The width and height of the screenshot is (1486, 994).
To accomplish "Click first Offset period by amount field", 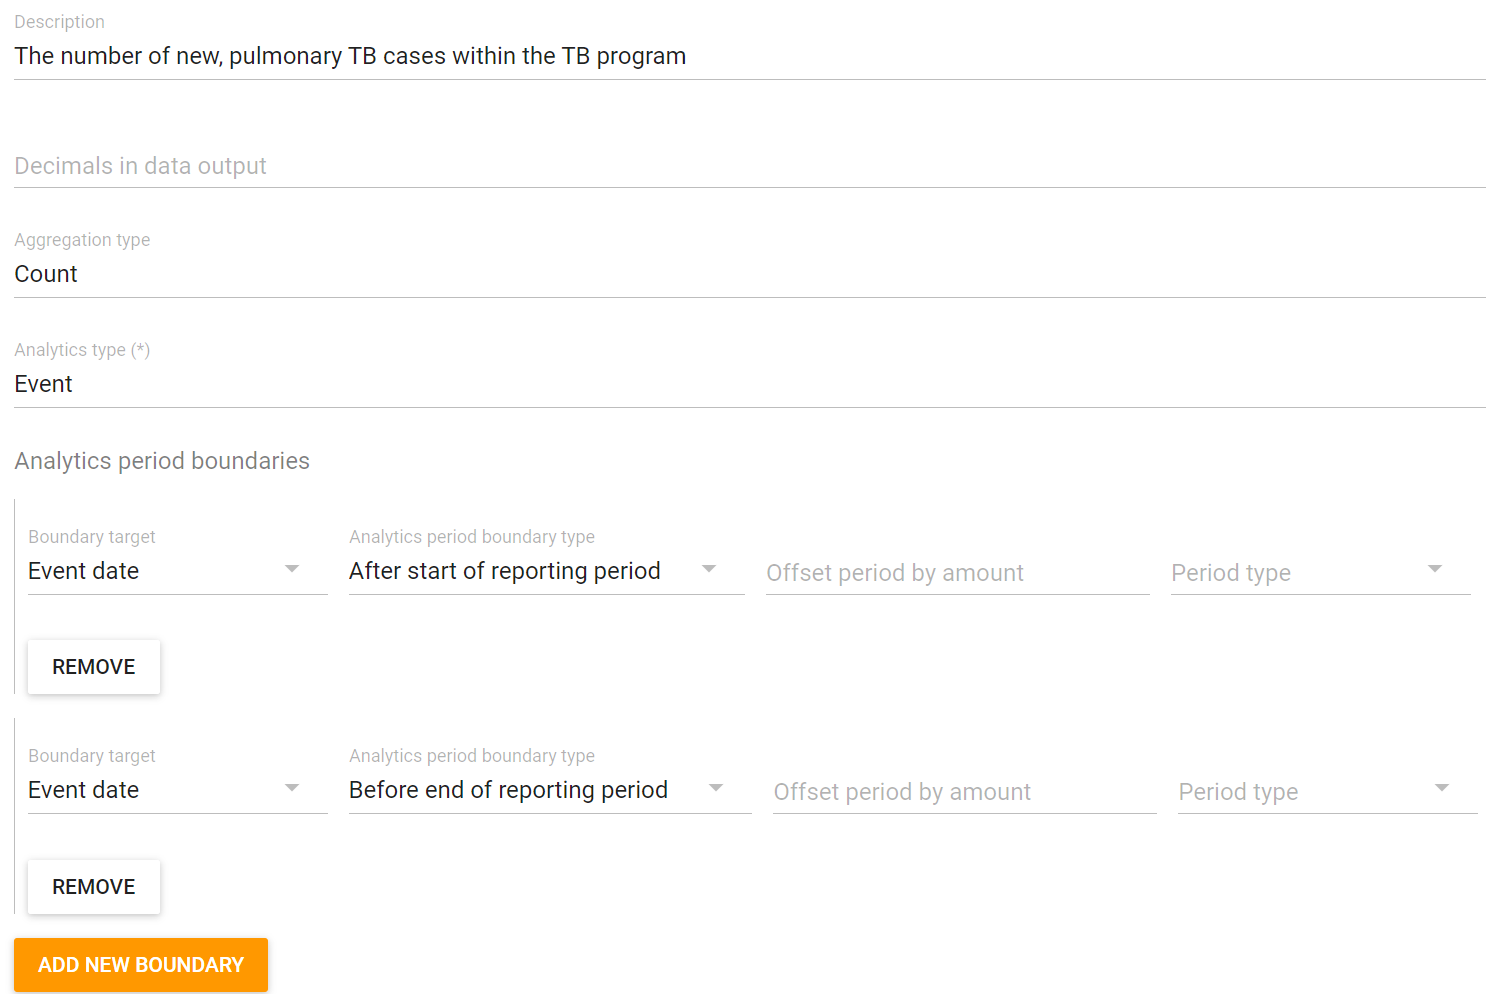I will (x=957, y=573).
